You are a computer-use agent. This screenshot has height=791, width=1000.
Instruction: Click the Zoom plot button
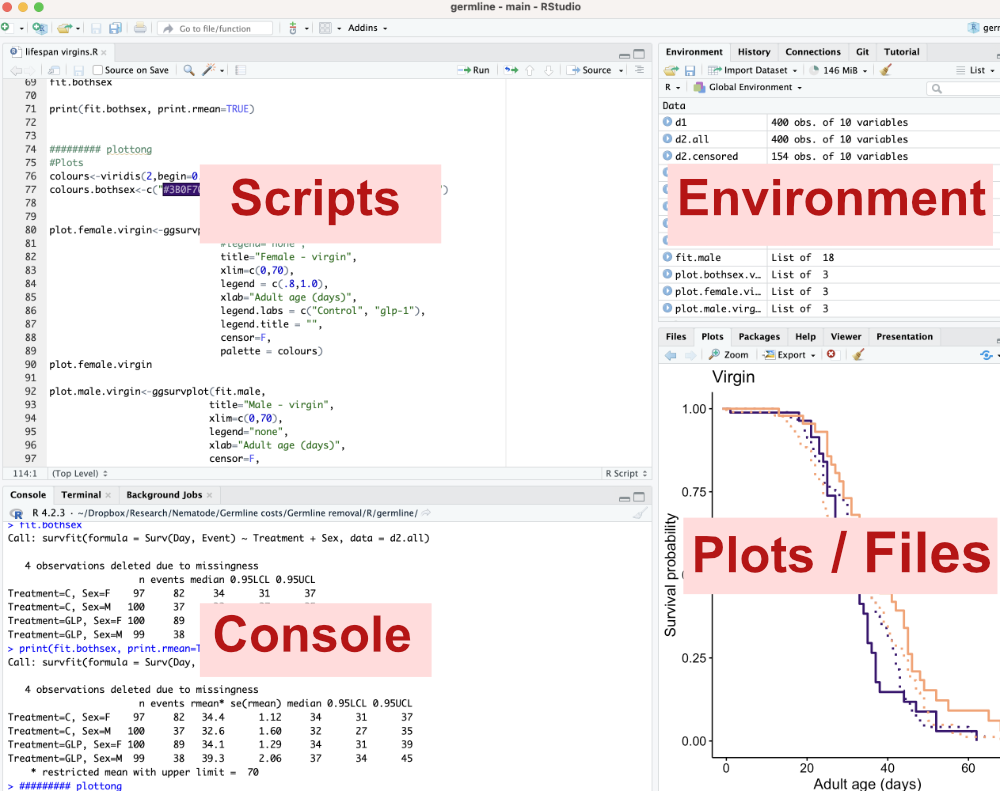tap(729, 355)
